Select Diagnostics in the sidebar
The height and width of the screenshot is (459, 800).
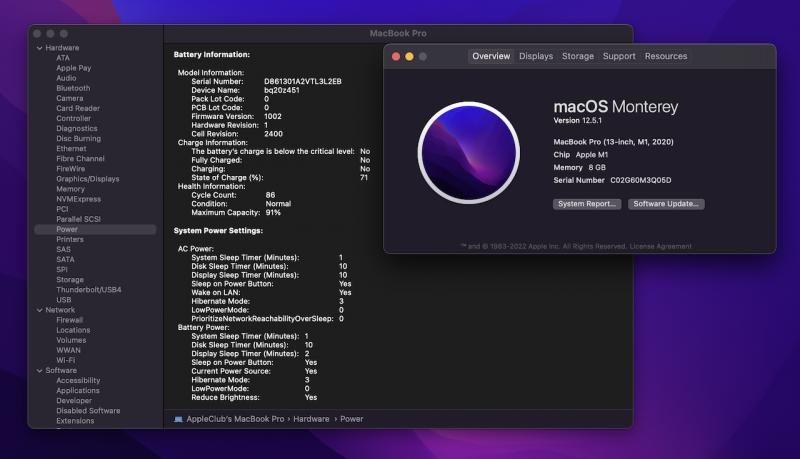pyautogui.click(x=77, y=129)
